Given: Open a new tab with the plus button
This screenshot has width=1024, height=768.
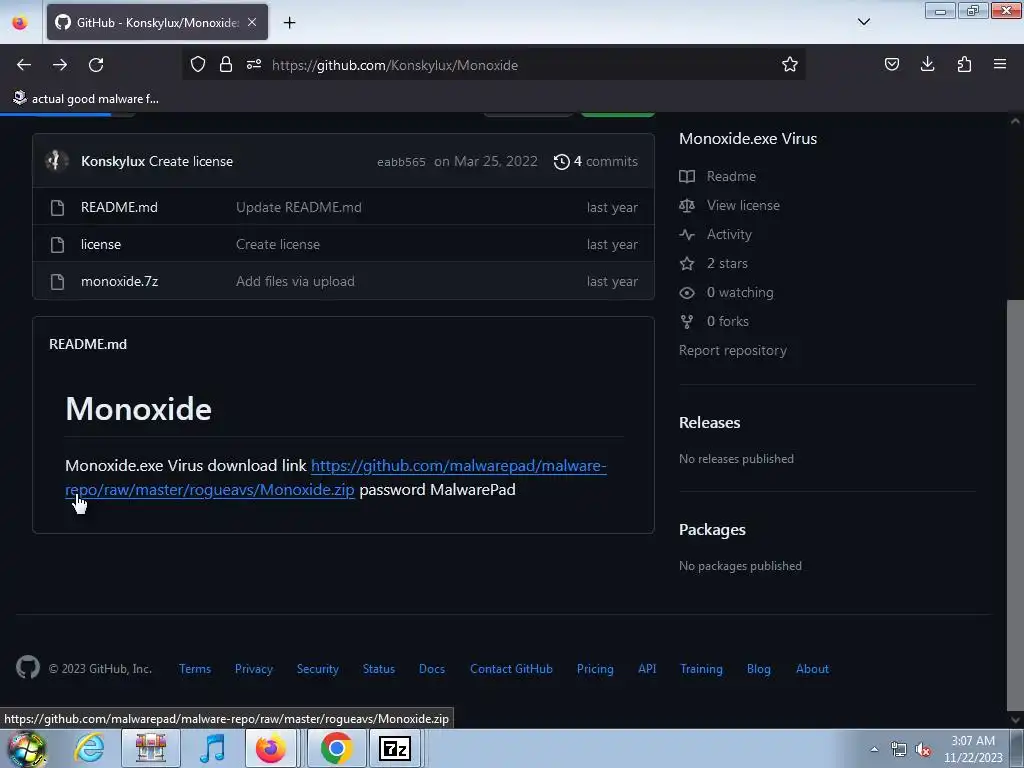Looking at the screenshot, I should click(x=289, y=23).
